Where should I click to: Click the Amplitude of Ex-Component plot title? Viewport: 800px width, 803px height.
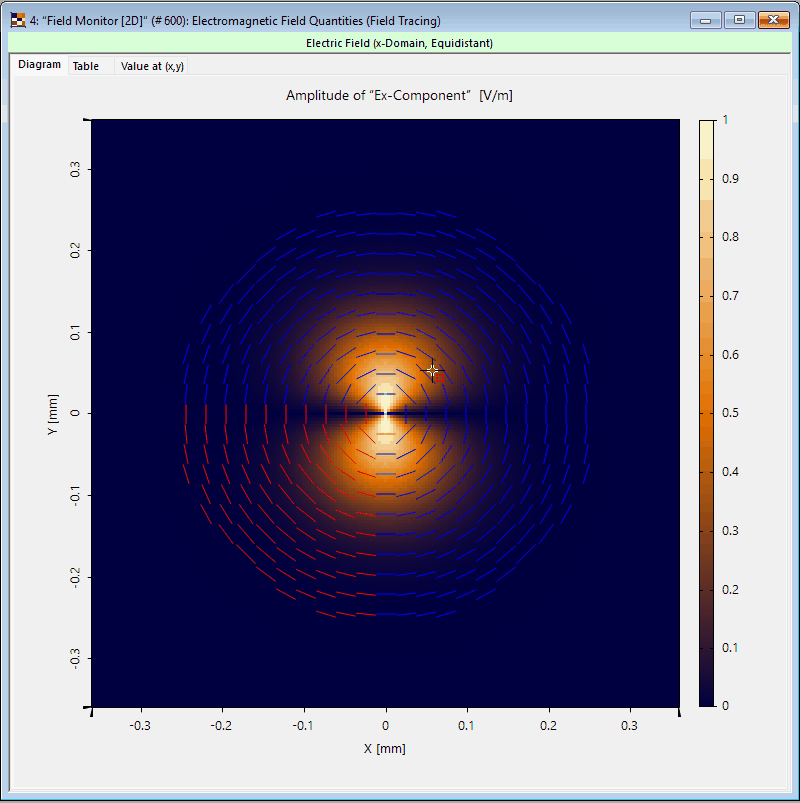(x=399, y=95)
